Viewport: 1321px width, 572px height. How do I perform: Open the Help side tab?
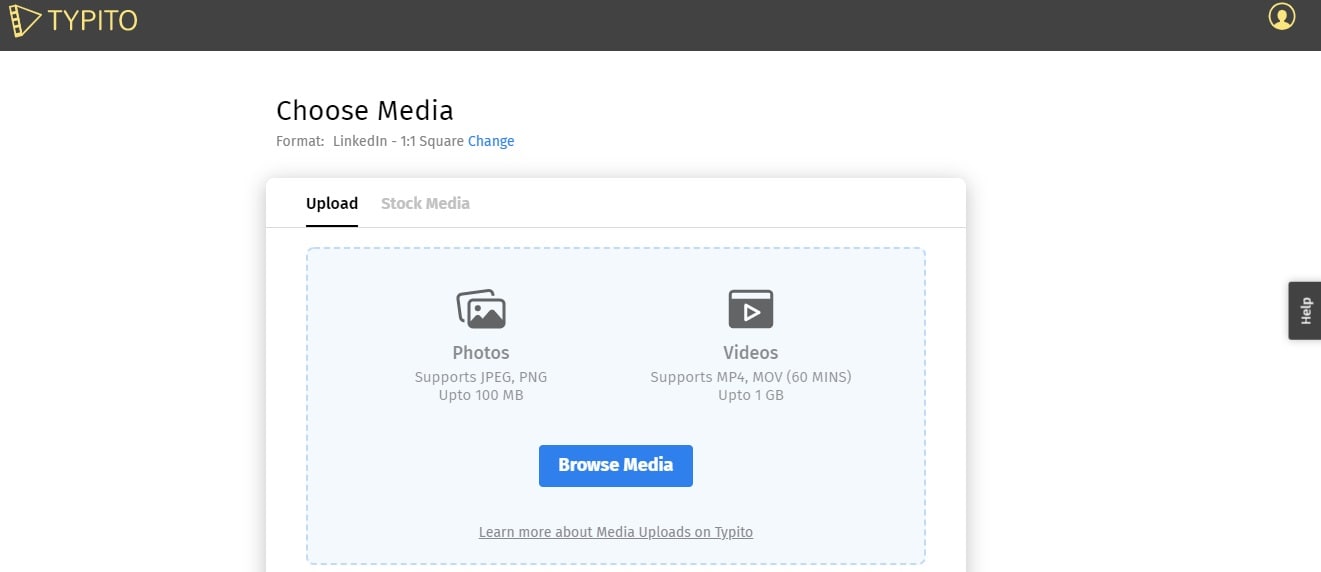pyautogui.click(x=1305, y=311)
